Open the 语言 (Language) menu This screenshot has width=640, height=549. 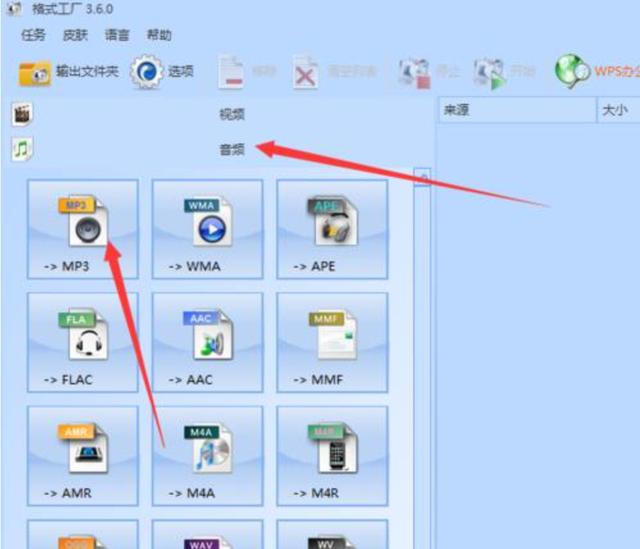click(x=117, y=35)
